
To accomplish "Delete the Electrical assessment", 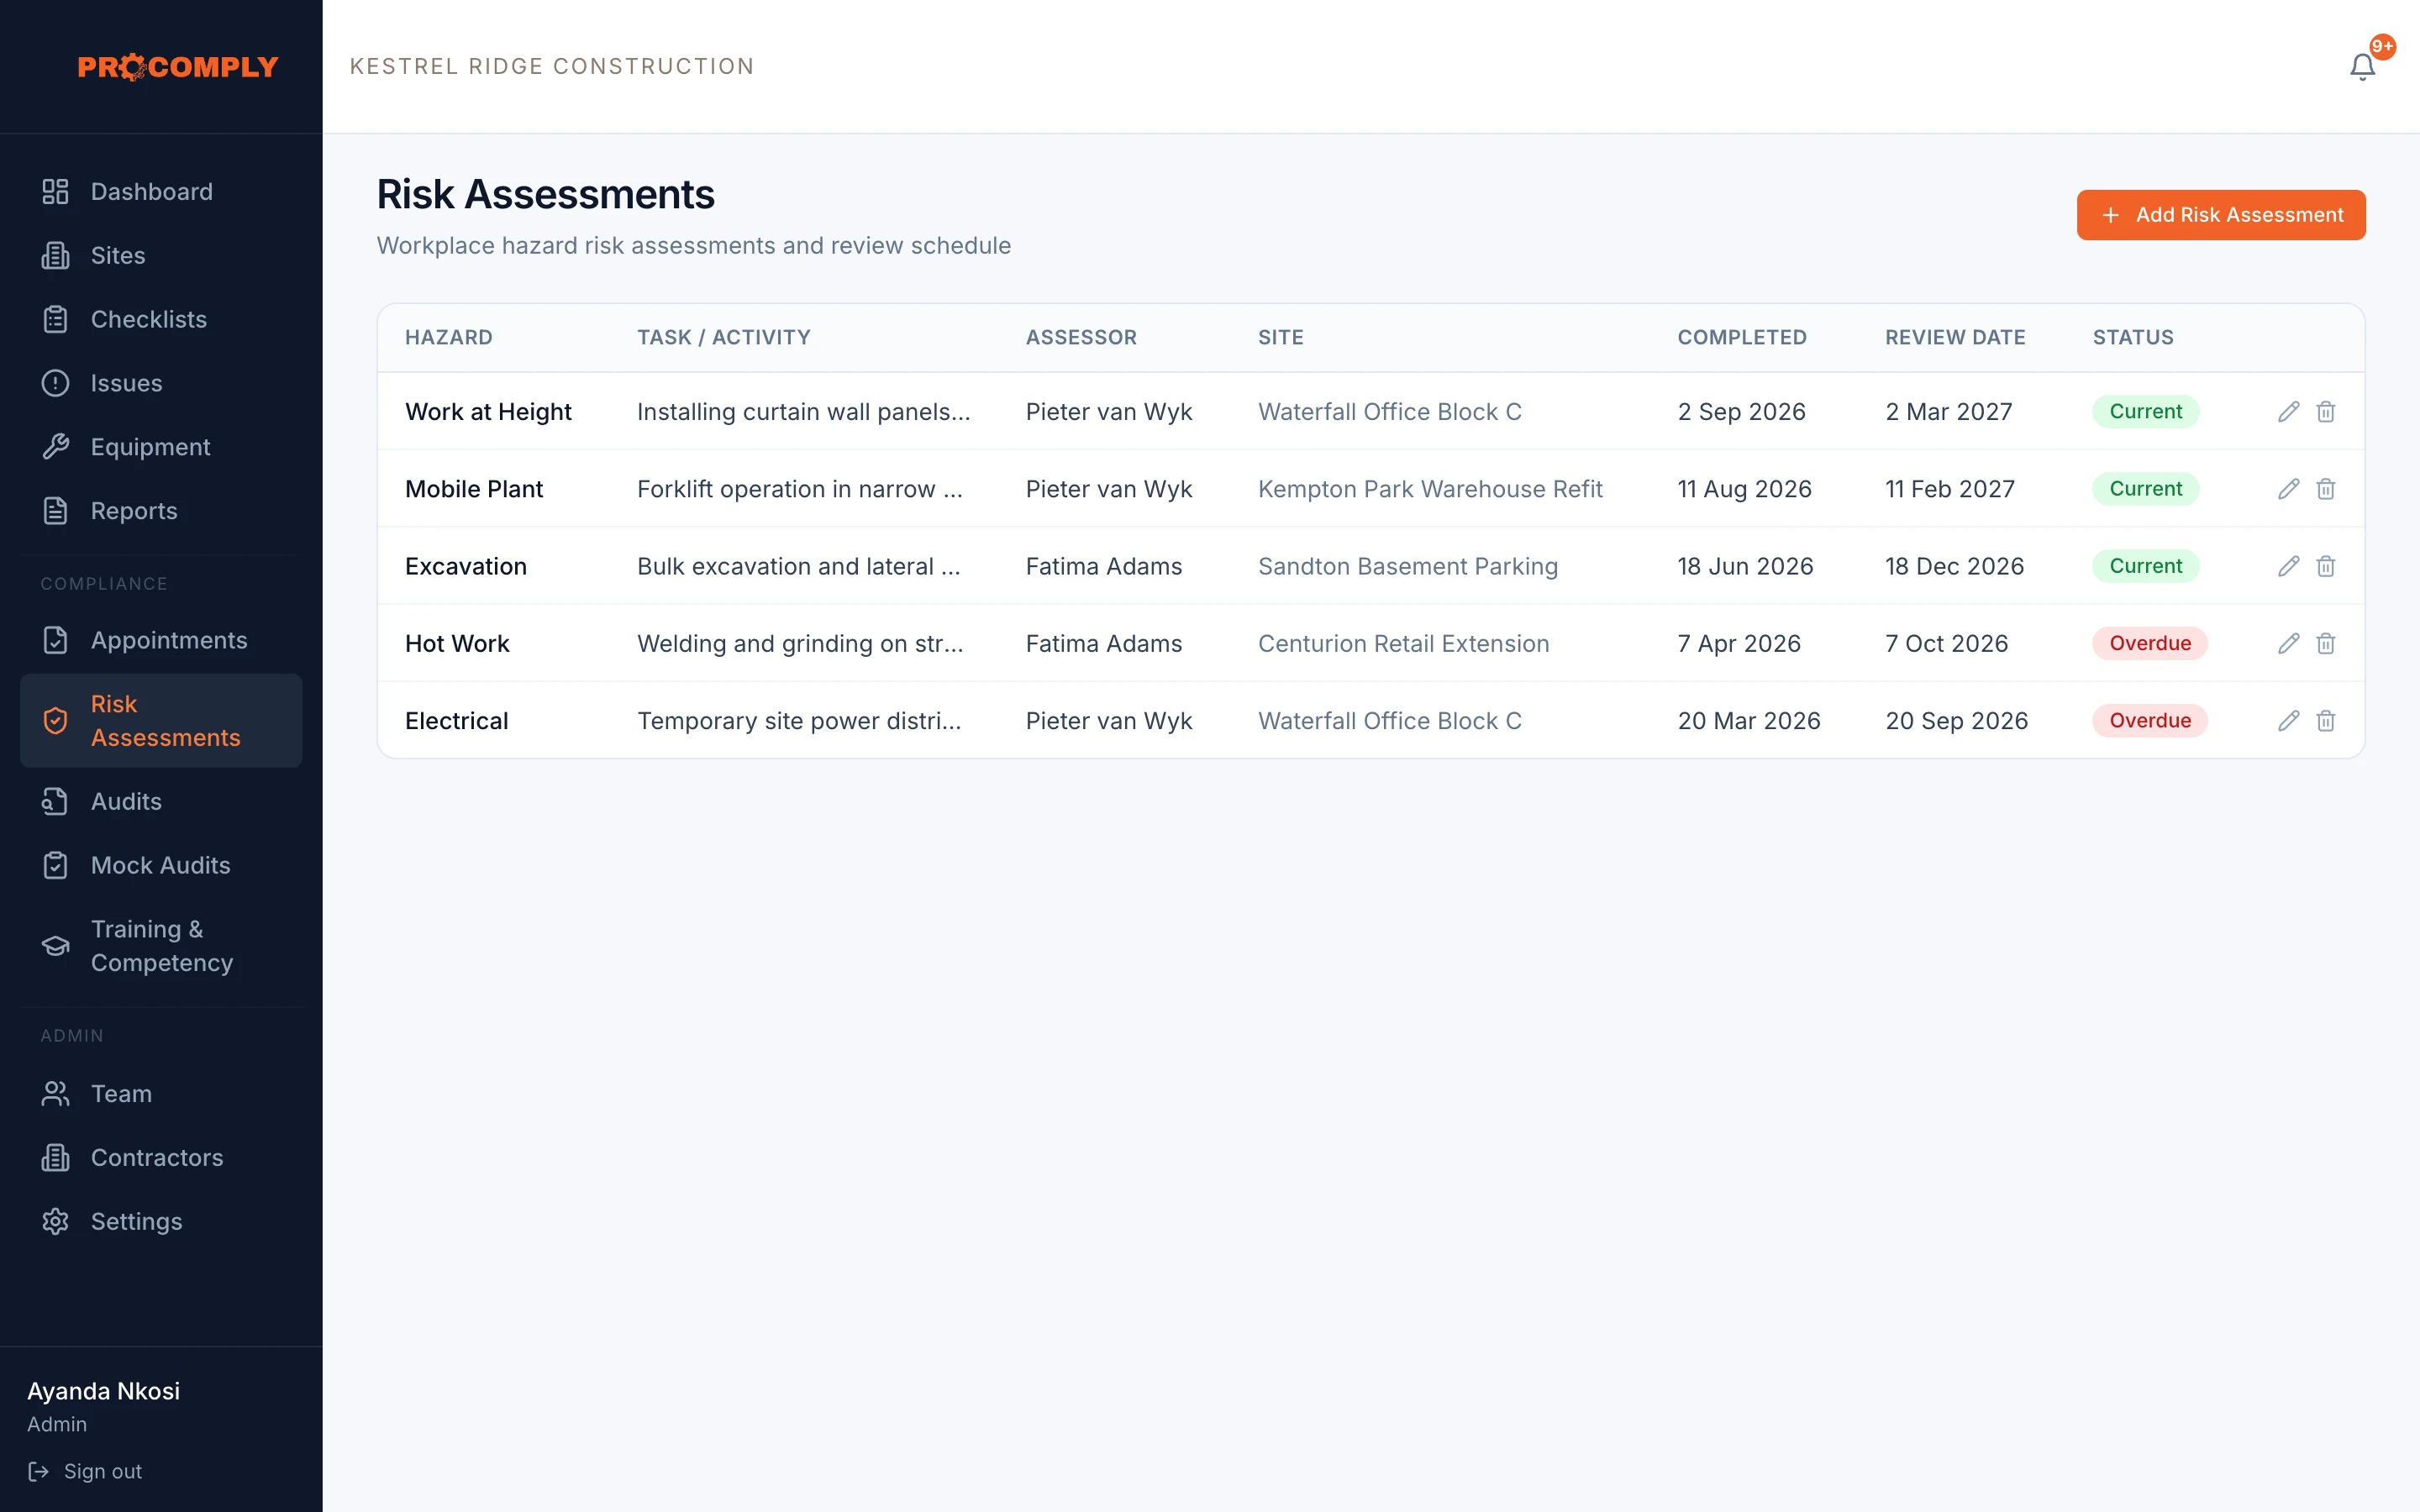I will [x=2325, y=720].
